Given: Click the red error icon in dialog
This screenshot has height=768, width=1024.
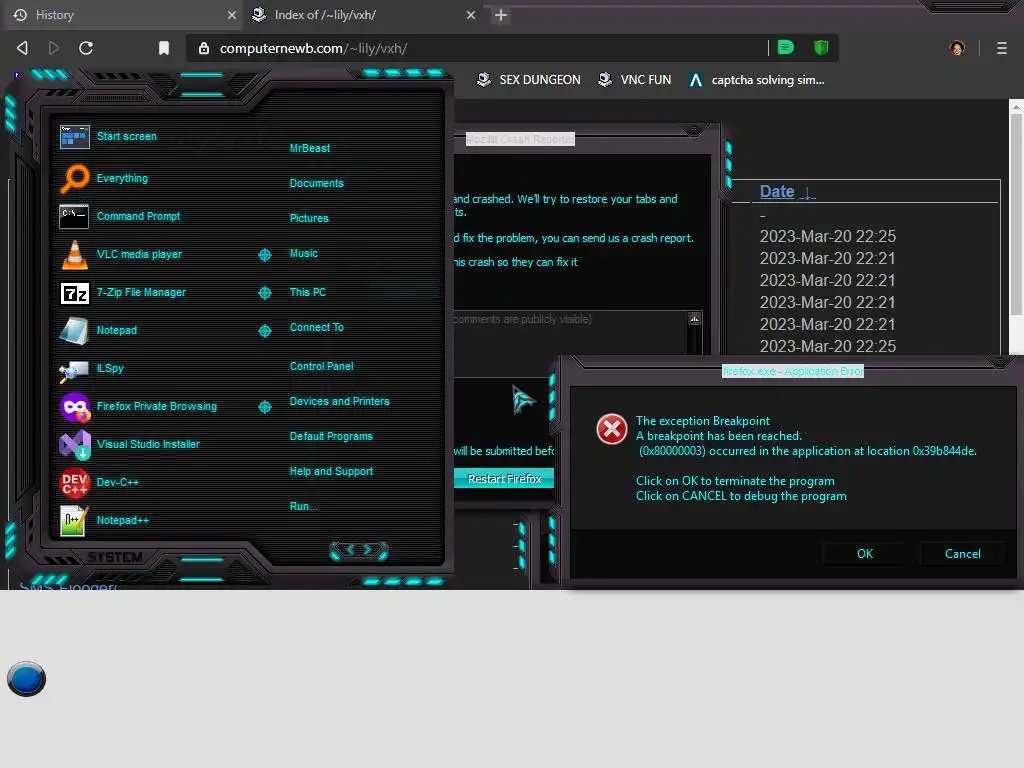Looking at the screenshot, I should pyautogui.click(x=611, y=429).
